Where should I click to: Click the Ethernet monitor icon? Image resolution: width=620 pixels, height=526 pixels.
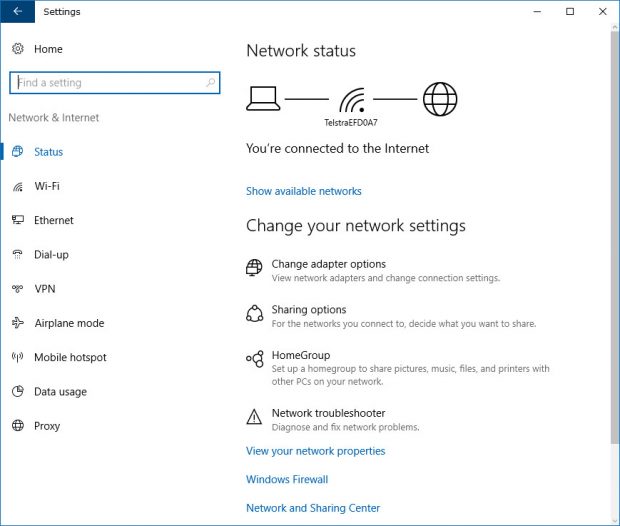click(18, 220)
